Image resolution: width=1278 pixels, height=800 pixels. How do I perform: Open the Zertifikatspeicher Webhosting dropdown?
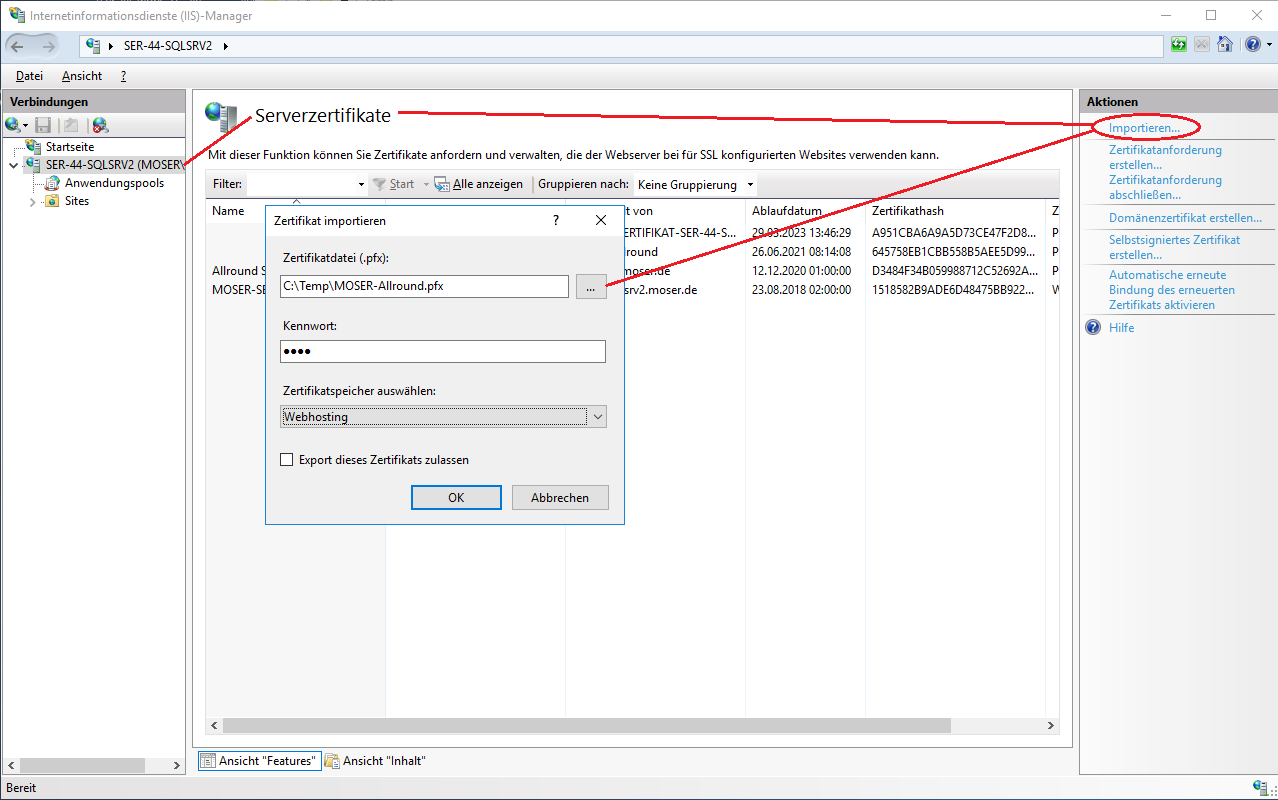pyautogui.click(x=443, y=417)
